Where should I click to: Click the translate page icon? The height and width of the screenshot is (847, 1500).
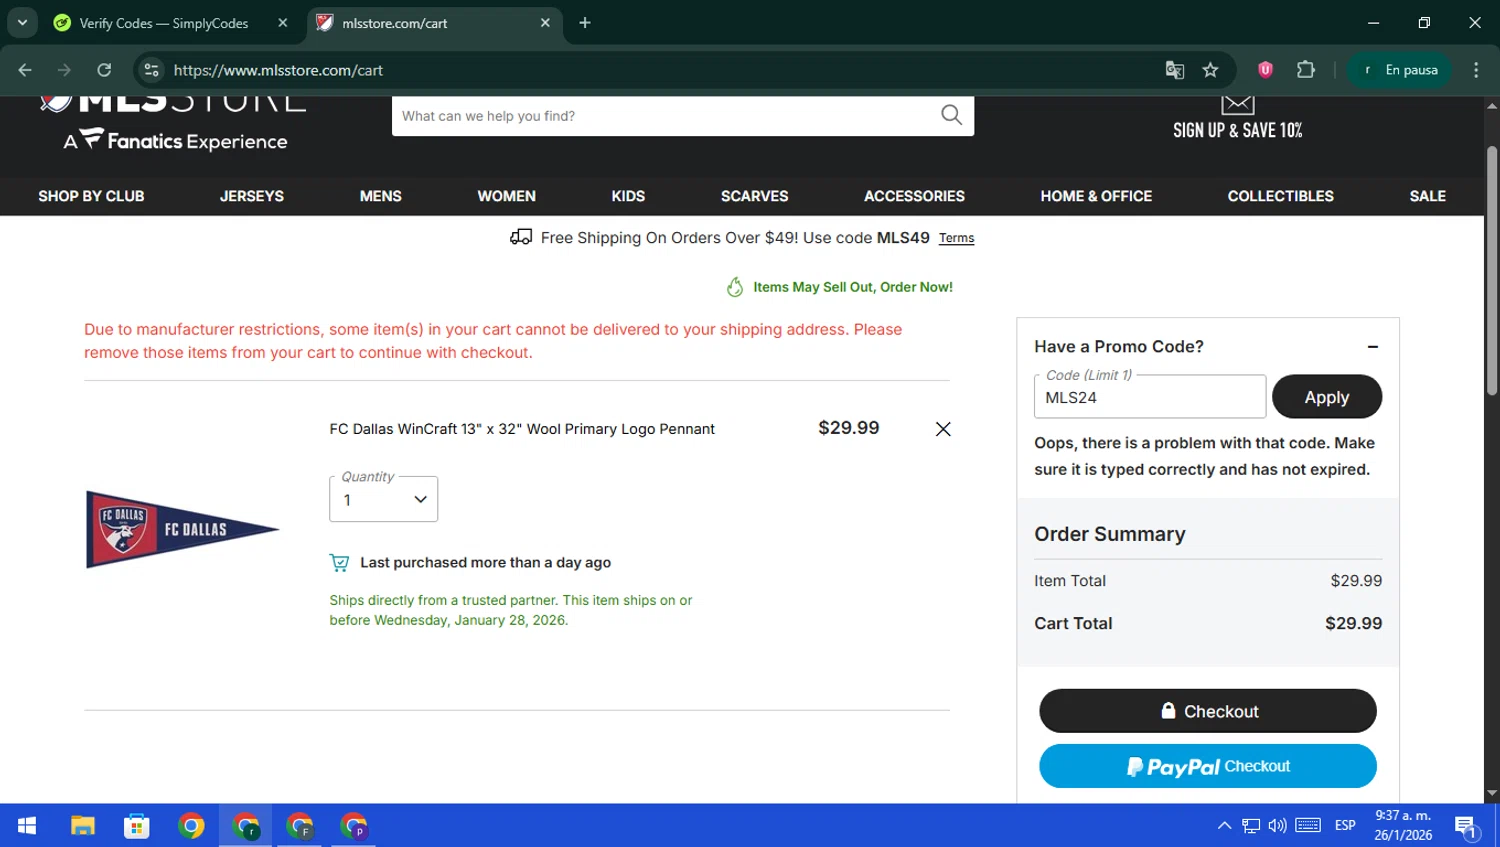pos(1175,70)
